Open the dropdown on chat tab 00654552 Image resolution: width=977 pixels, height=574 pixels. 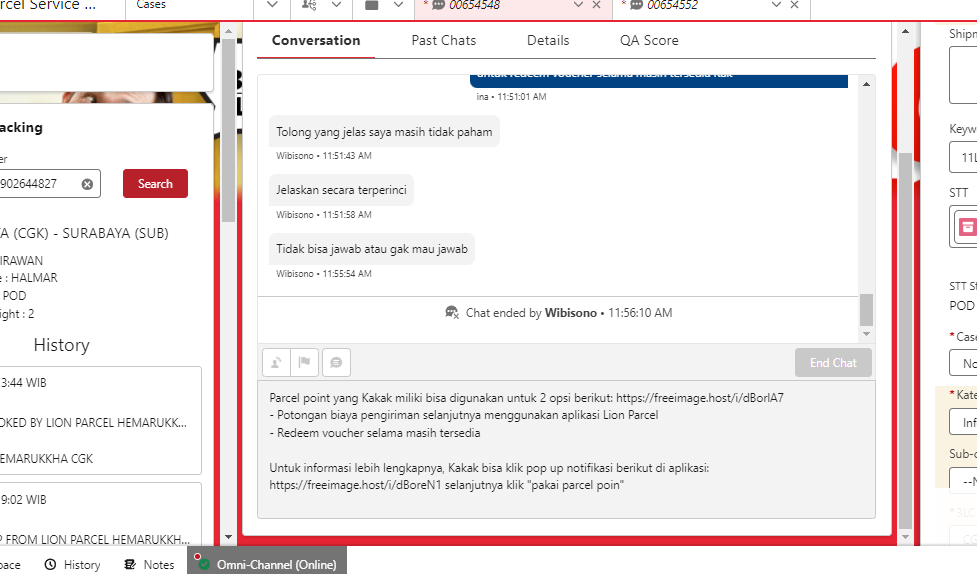[x=776, y=5]
